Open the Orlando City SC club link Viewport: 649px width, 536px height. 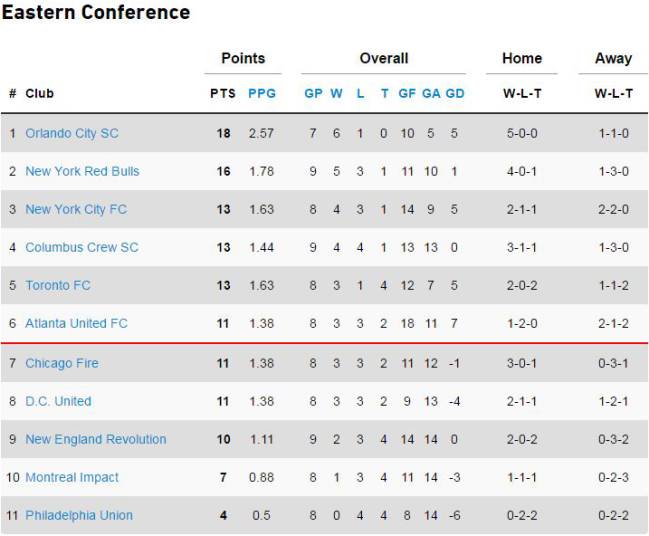point(72,134)
